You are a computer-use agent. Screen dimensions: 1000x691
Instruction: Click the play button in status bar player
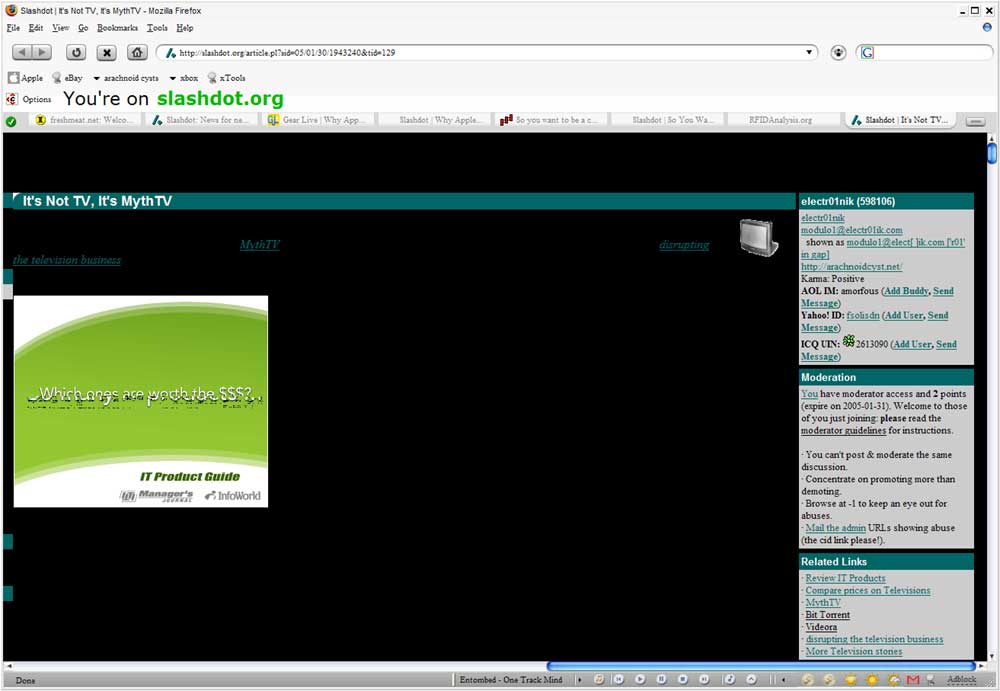[x=640, y=680]
